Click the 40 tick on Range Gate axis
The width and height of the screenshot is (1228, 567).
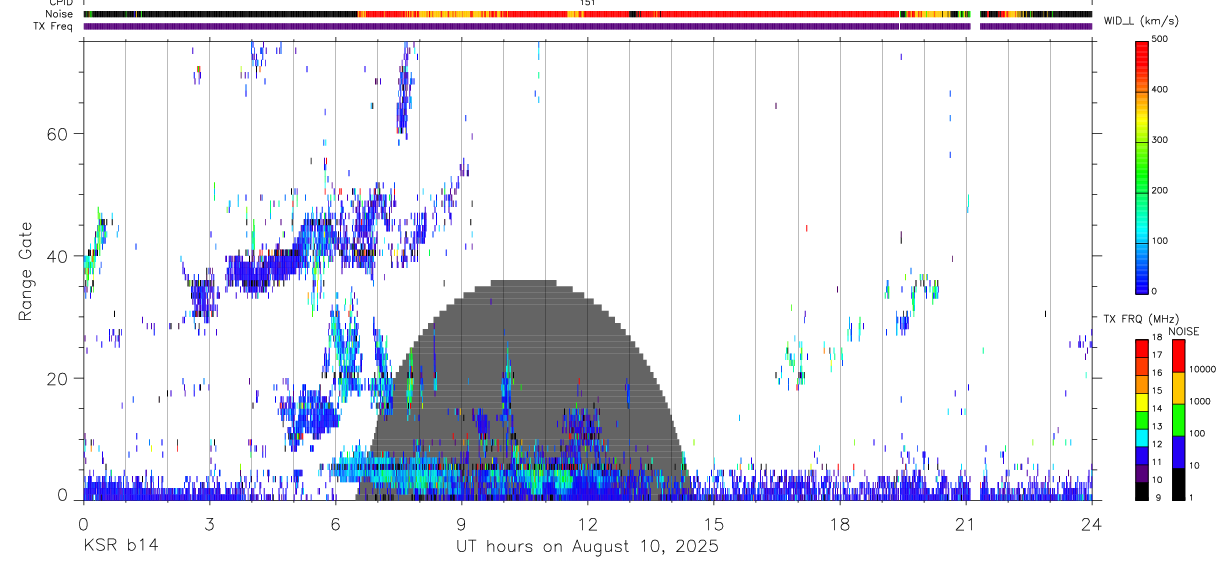coord(59,256)
